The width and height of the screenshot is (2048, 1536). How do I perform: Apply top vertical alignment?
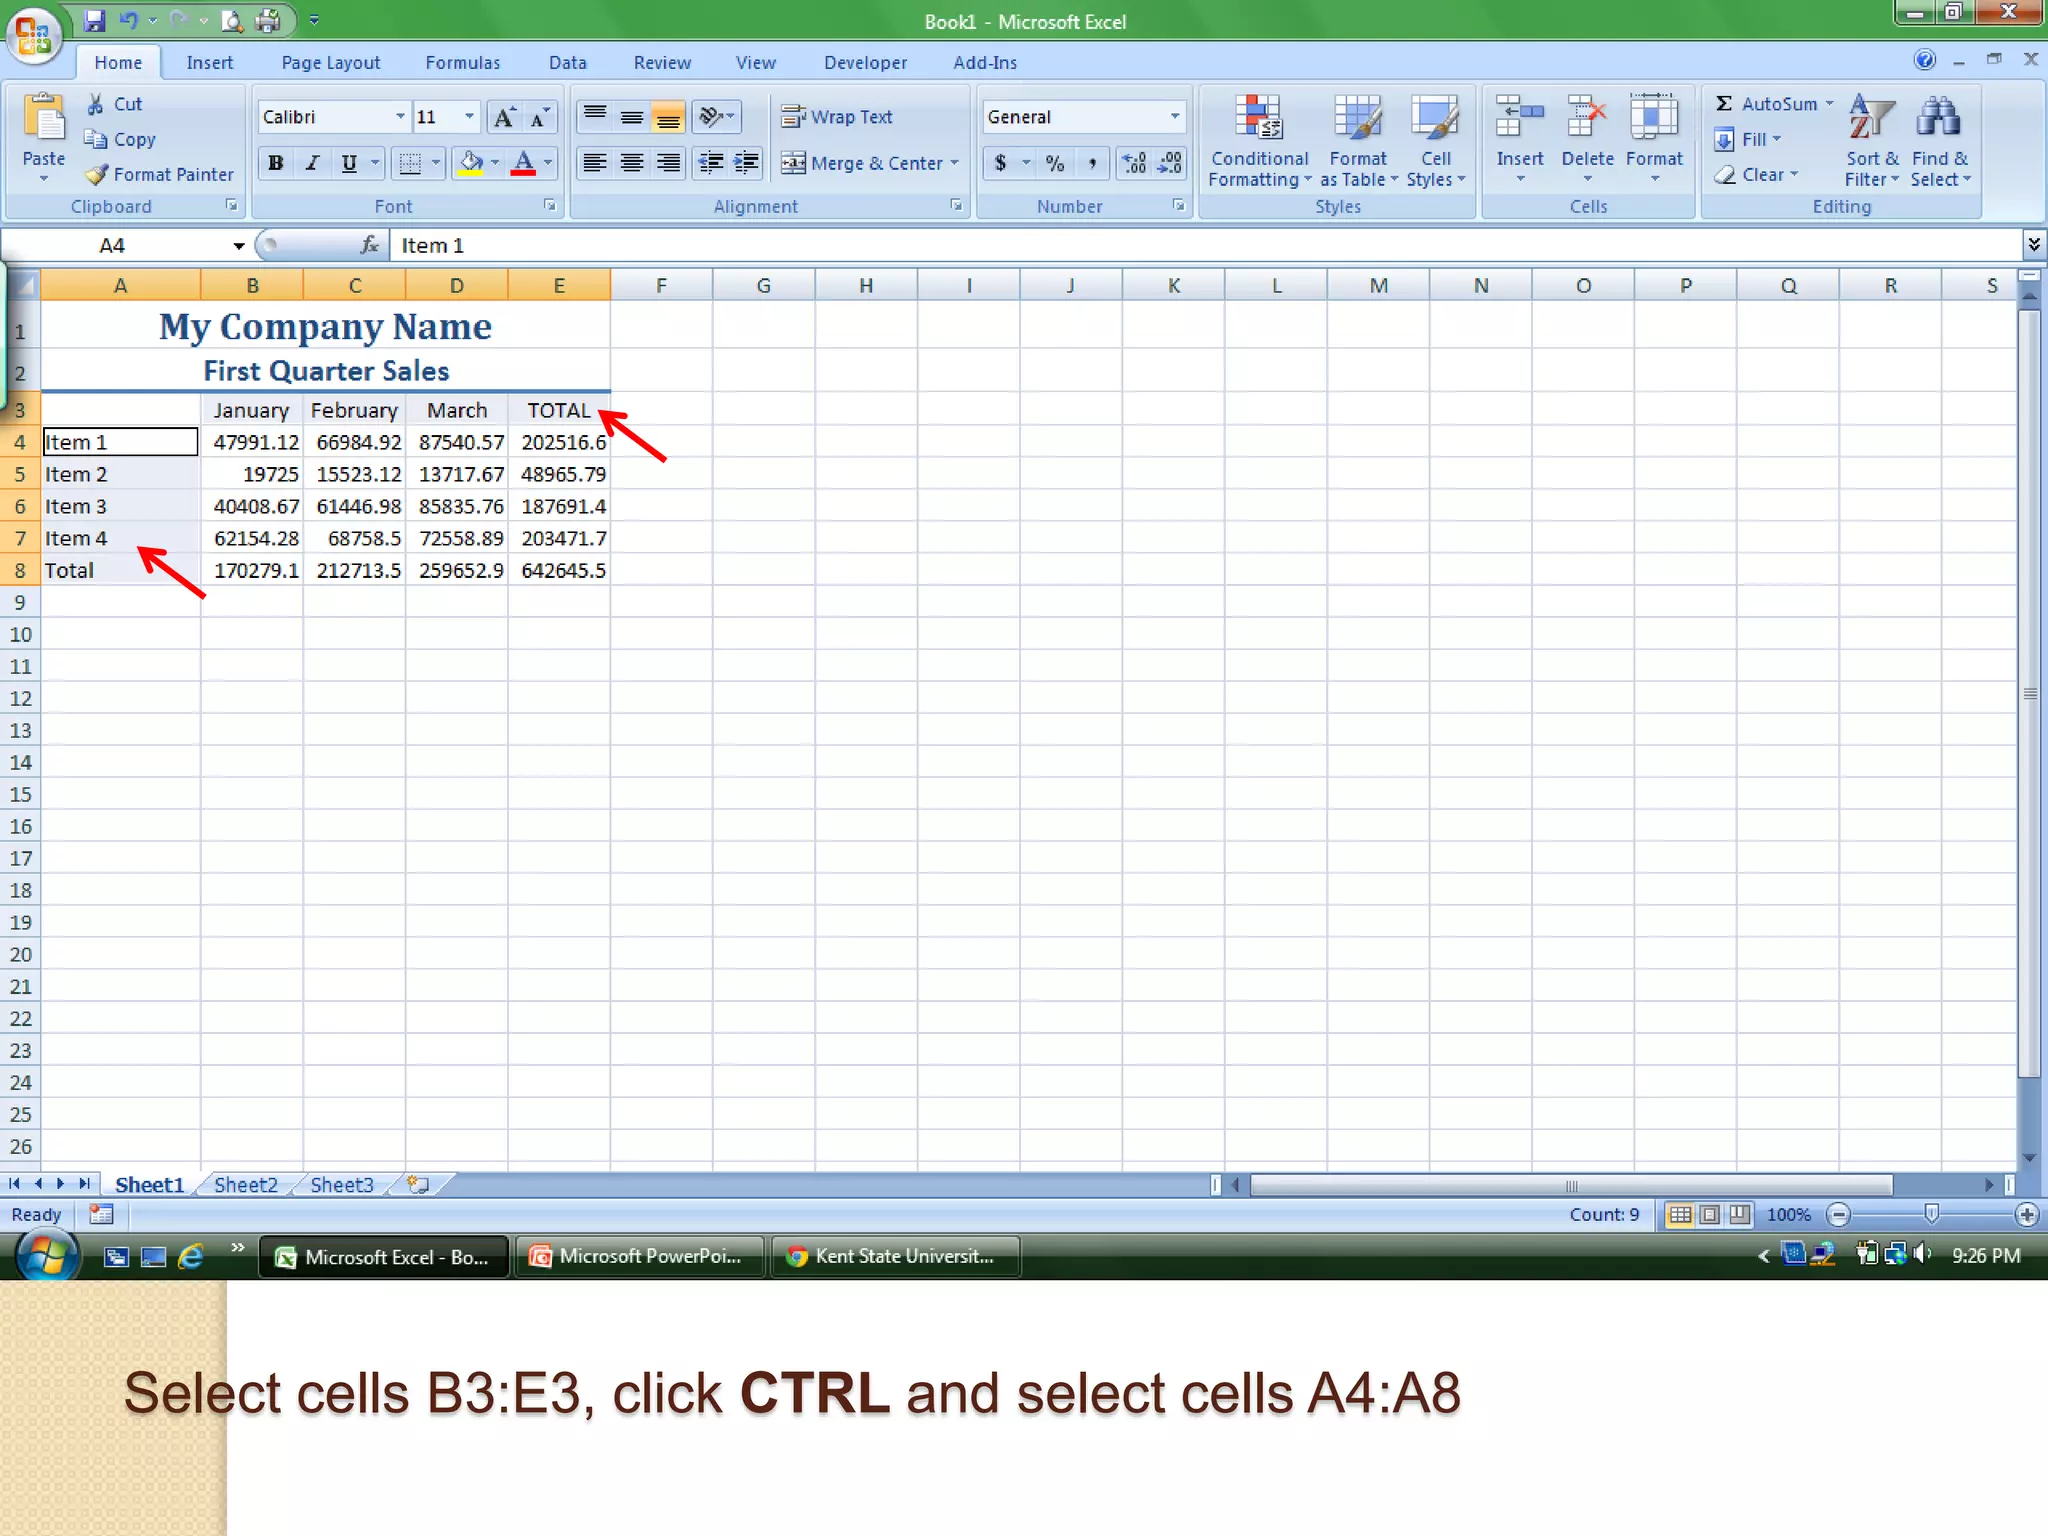tap(595, 117)
